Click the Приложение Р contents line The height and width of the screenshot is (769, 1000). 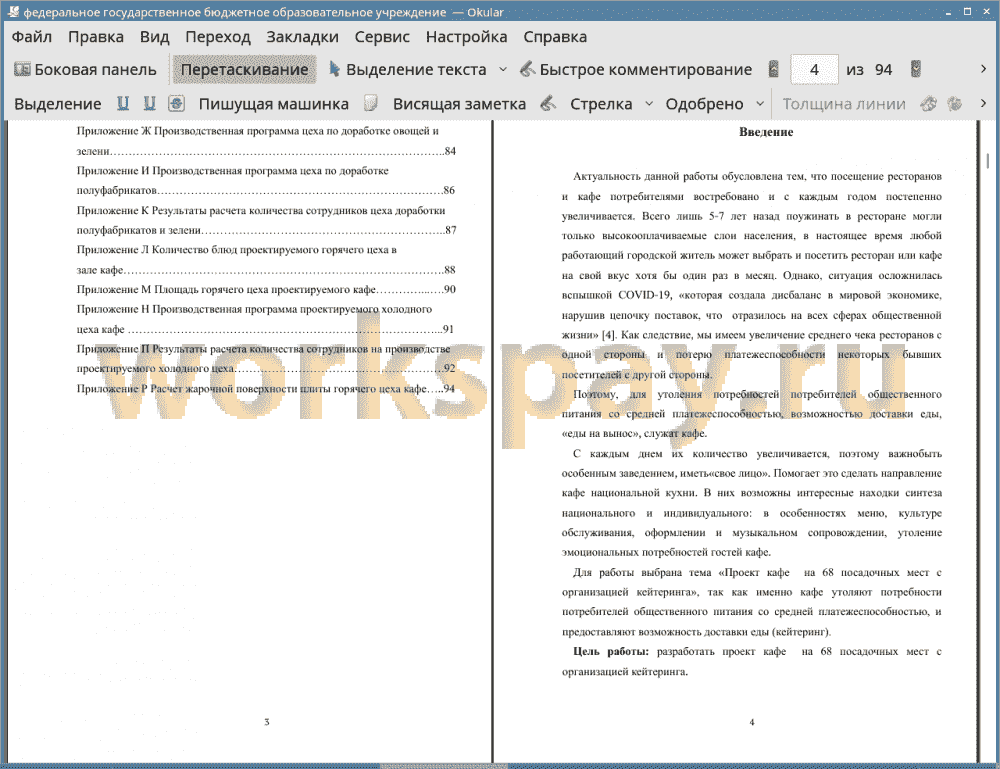click(x=265, y=388)
